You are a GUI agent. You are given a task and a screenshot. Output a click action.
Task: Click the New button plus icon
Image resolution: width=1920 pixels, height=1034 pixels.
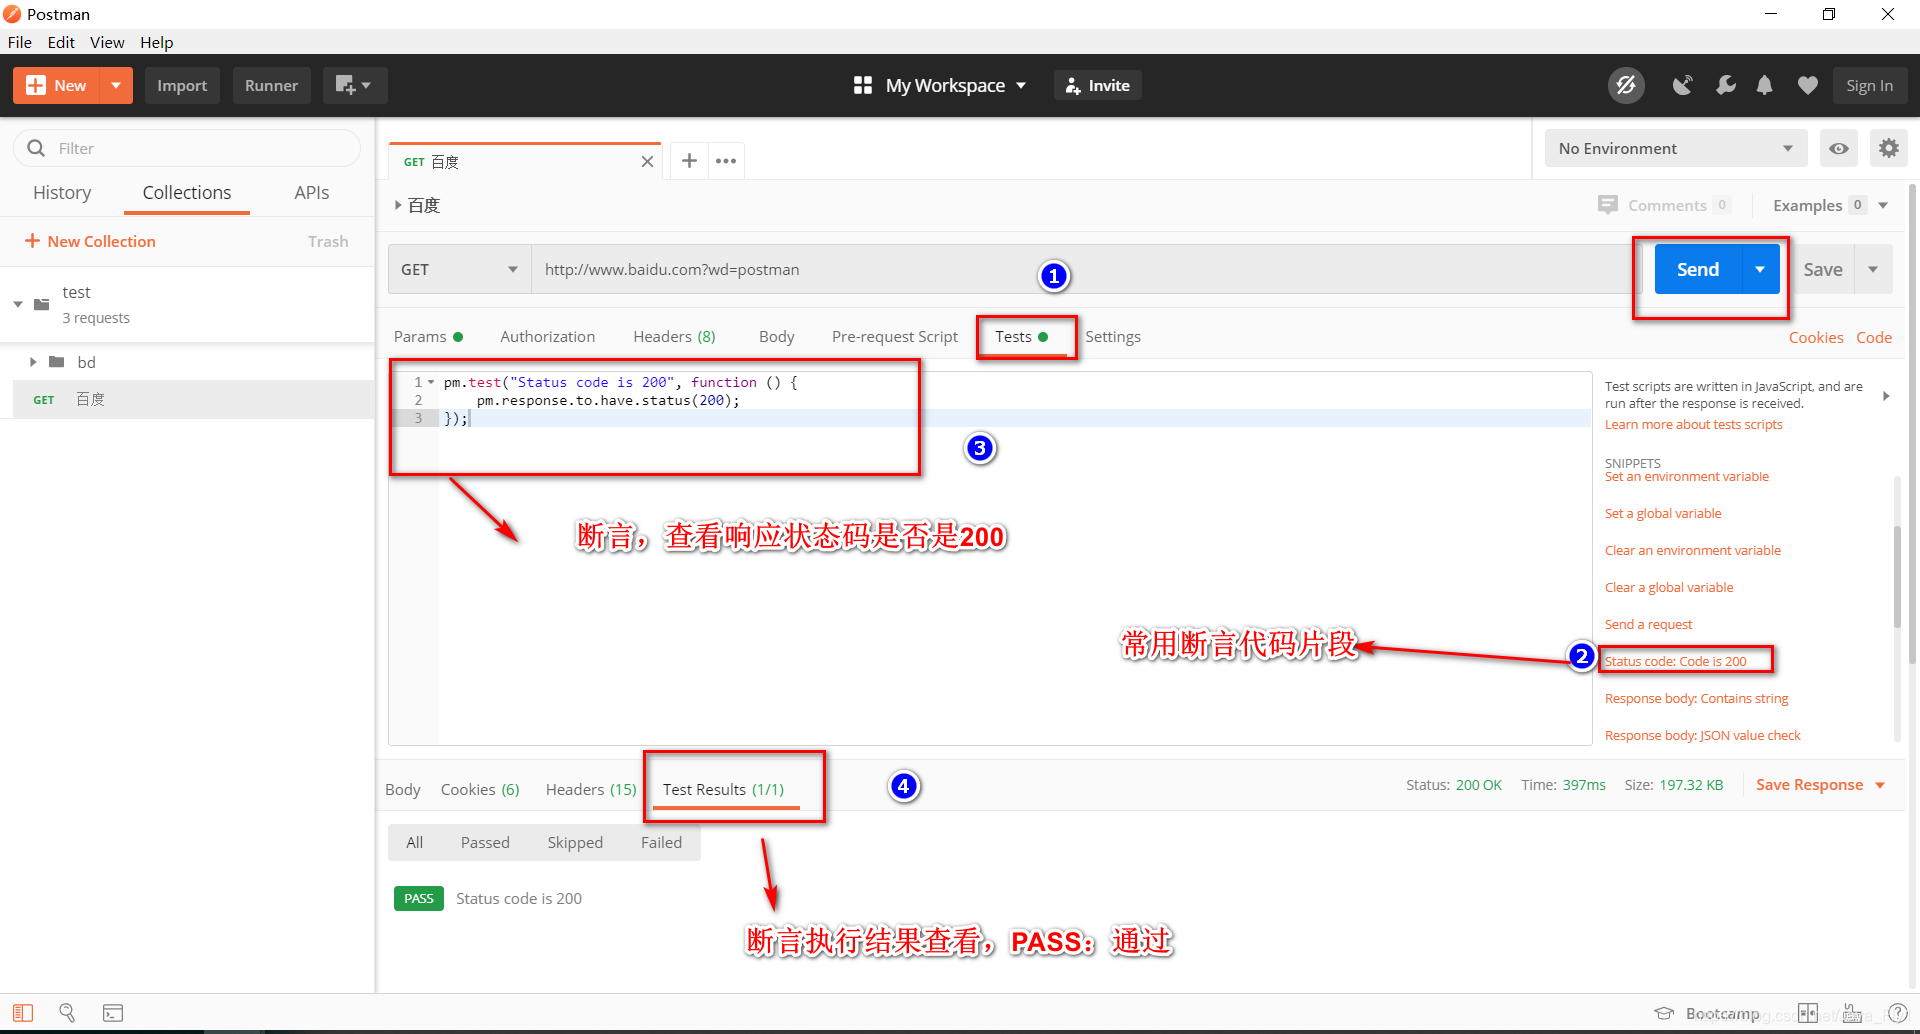pyautogui.click(x=36, y=86)
